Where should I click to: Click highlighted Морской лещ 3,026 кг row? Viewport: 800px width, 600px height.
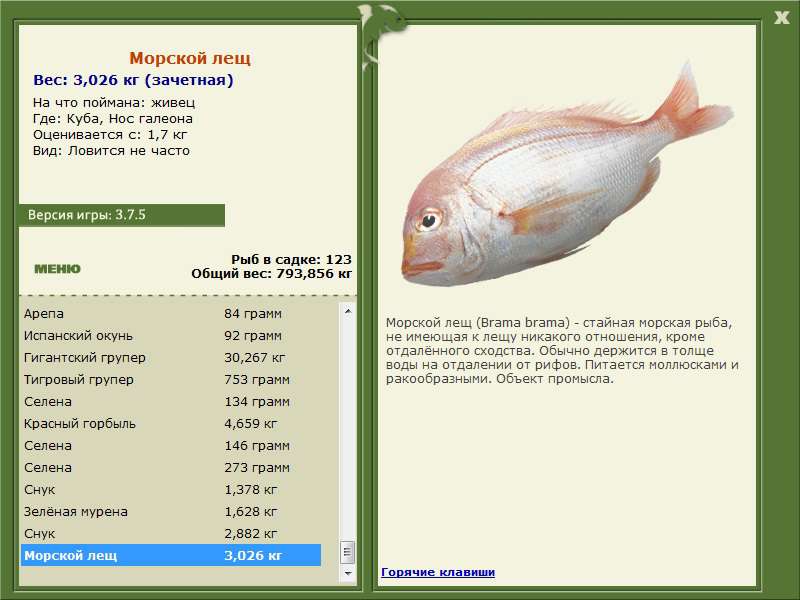pyautogui.click(x=171, y=555)
